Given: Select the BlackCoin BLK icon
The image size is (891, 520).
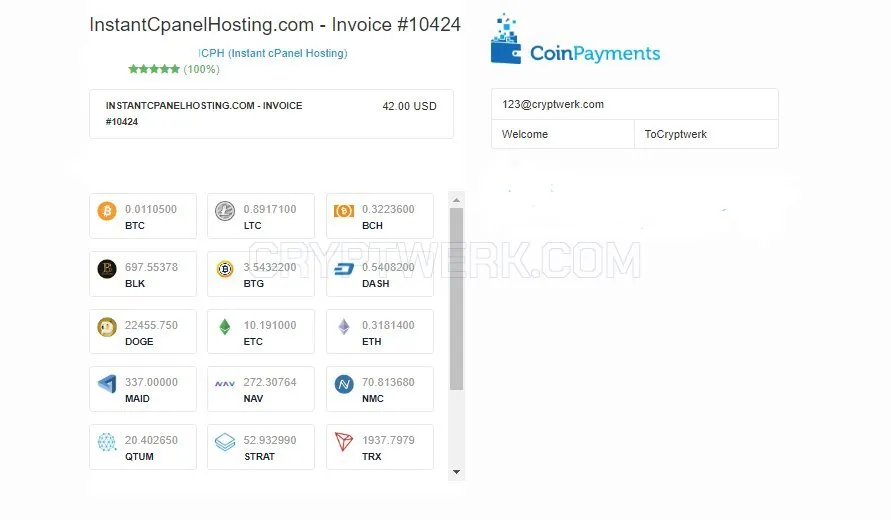Looking at the screenshot, I should pyautogui.click(x=107, y=268).
